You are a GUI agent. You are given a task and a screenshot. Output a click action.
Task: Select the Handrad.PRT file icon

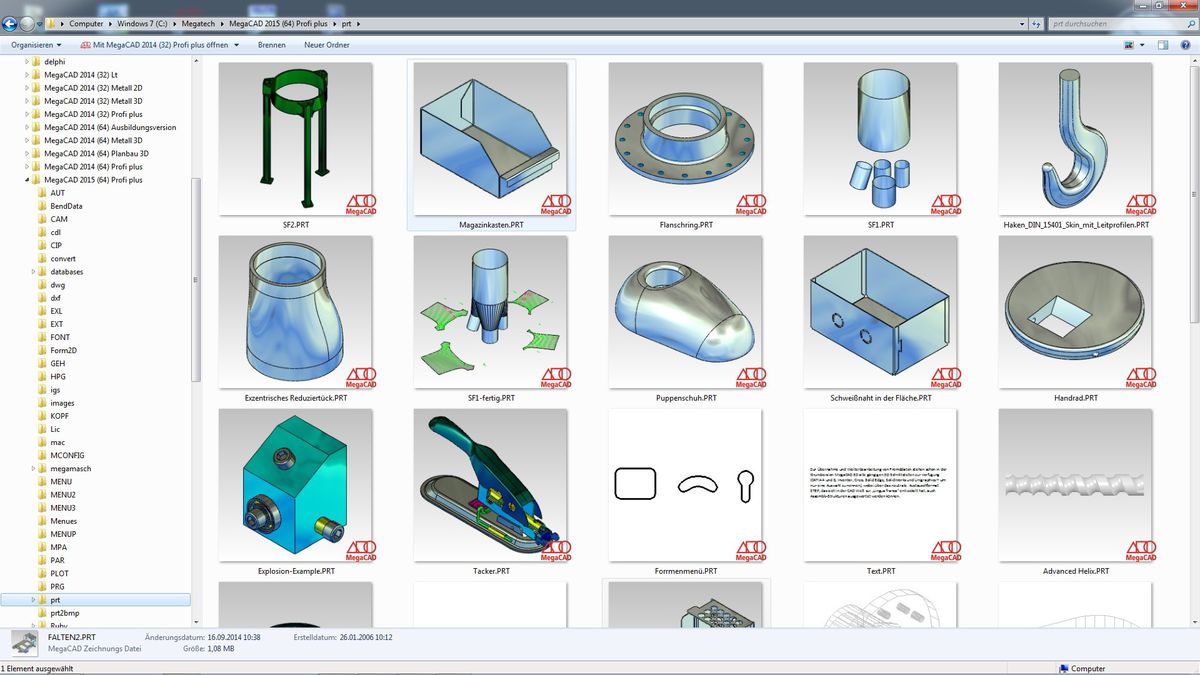pos(1075,312)
